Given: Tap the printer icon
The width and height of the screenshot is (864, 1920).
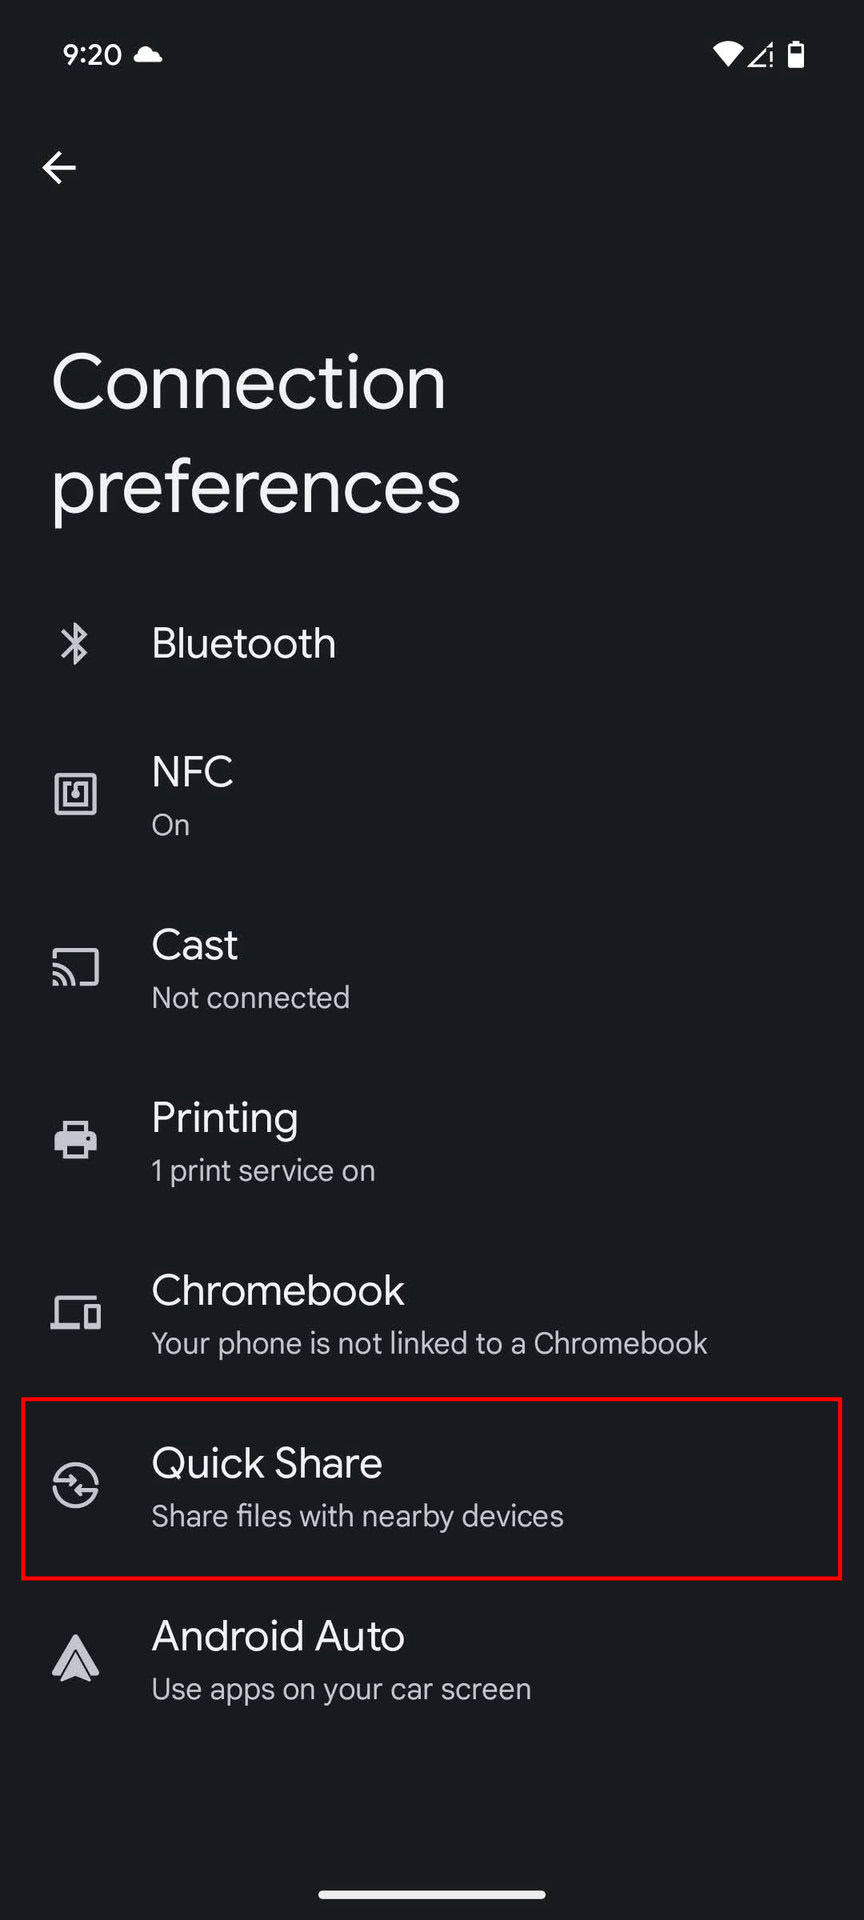Looking at the screenshot, I should point(75,1140).
